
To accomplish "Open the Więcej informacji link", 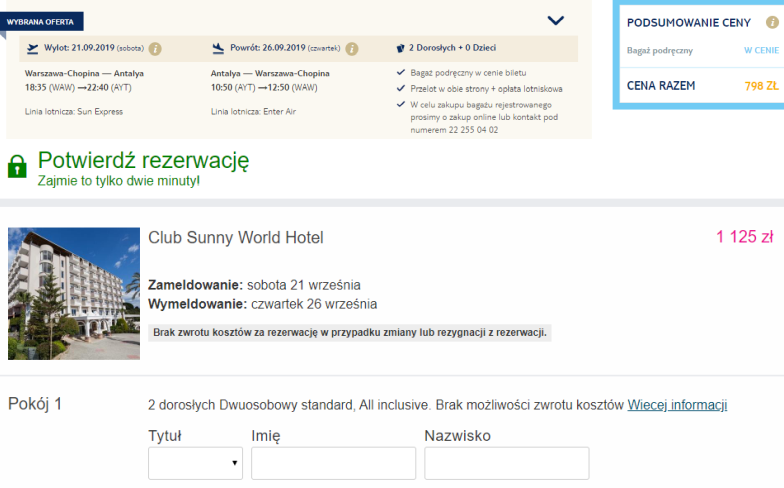I will [x=677, y=404].
